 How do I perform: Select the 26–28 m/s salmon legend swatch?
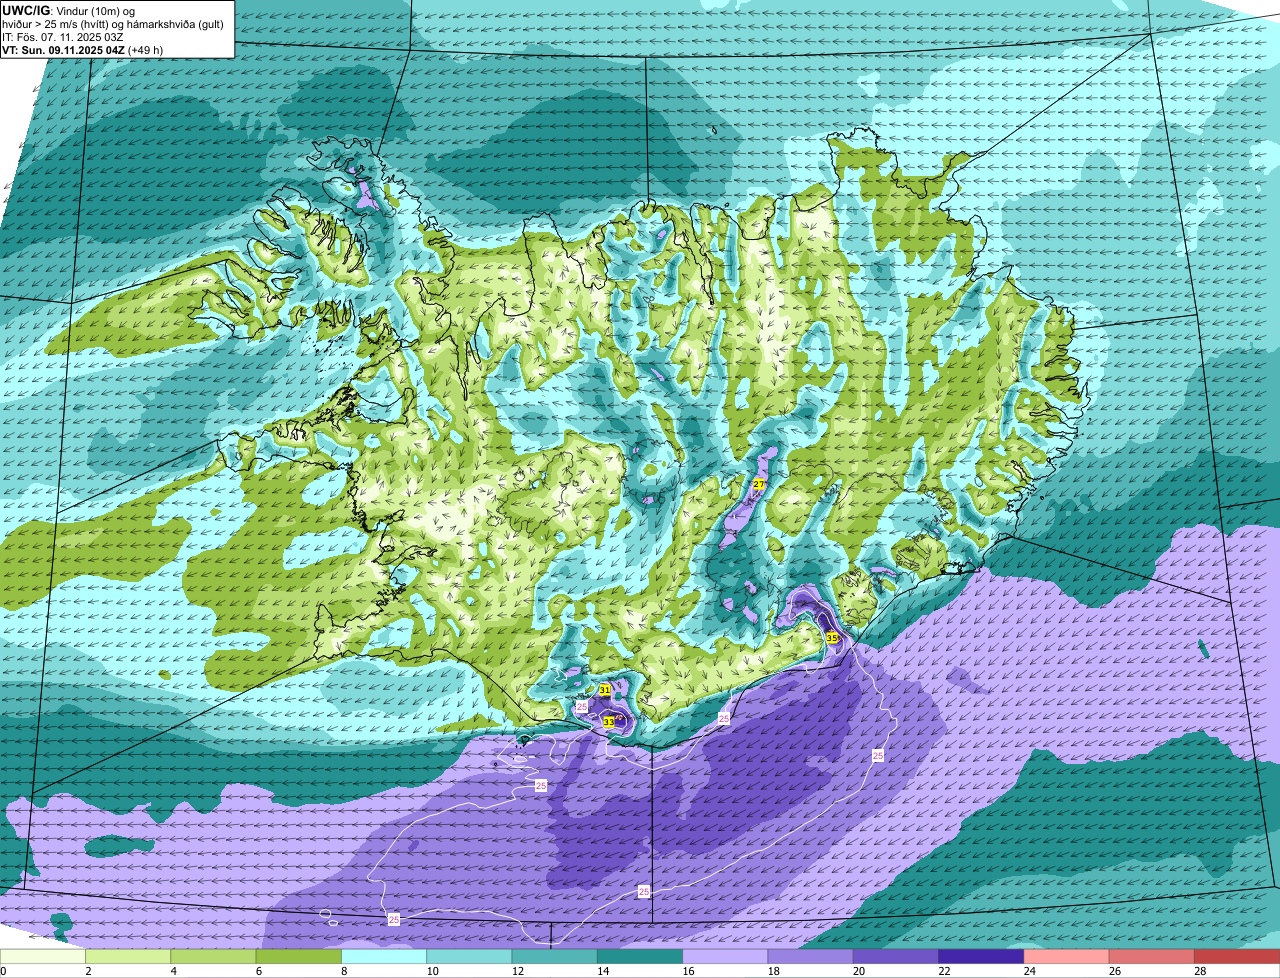click(1152, 956)
